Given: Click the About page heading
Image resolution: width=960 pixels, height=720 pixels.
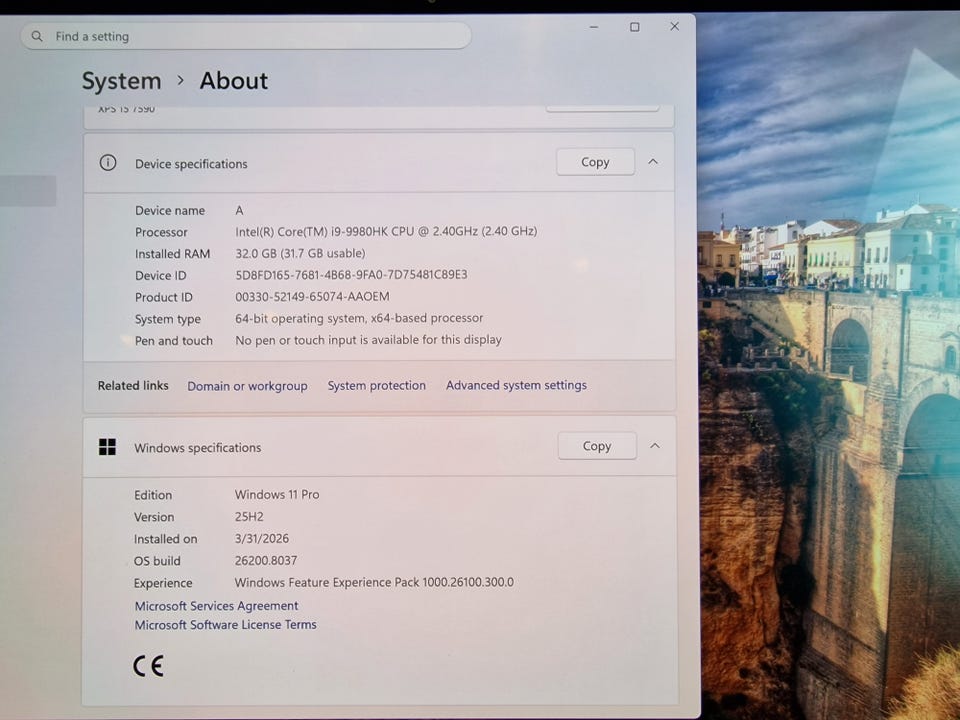Looking at the screenshot, I should 233,81.
